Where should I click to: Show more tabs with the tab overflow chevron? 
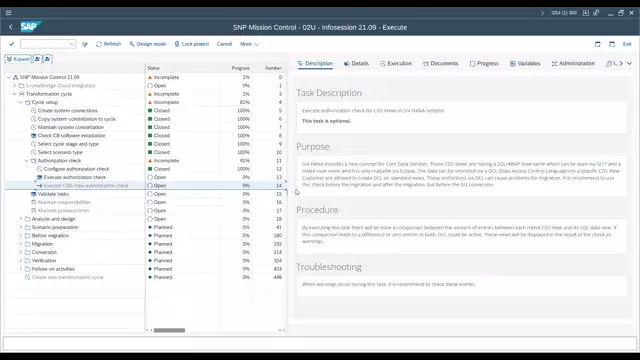[621, 64]
